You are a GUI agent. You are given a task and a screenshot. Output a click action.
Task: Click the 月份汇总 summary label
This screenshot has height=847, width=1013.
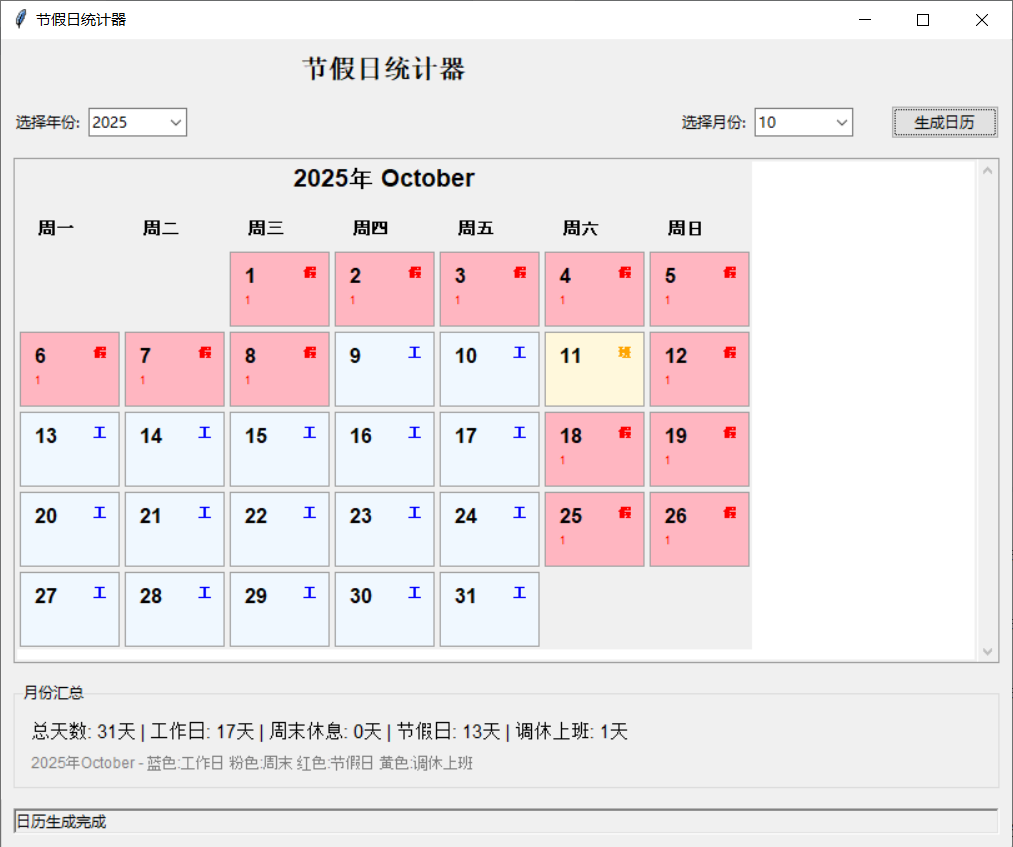54,692
